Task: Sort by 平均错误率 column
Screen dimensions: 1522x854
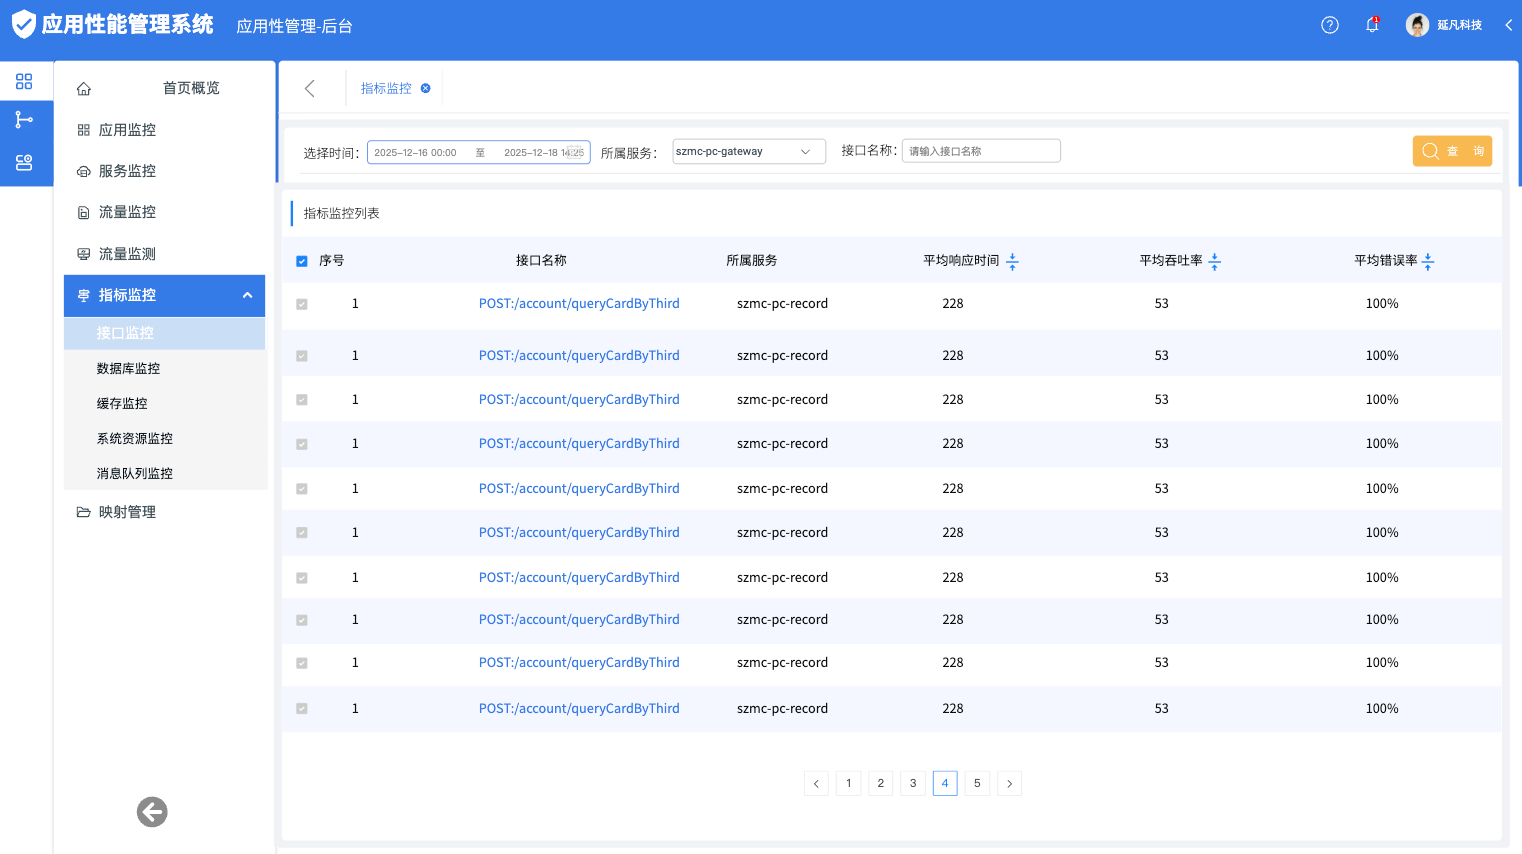Action: tap(1428, 261)
